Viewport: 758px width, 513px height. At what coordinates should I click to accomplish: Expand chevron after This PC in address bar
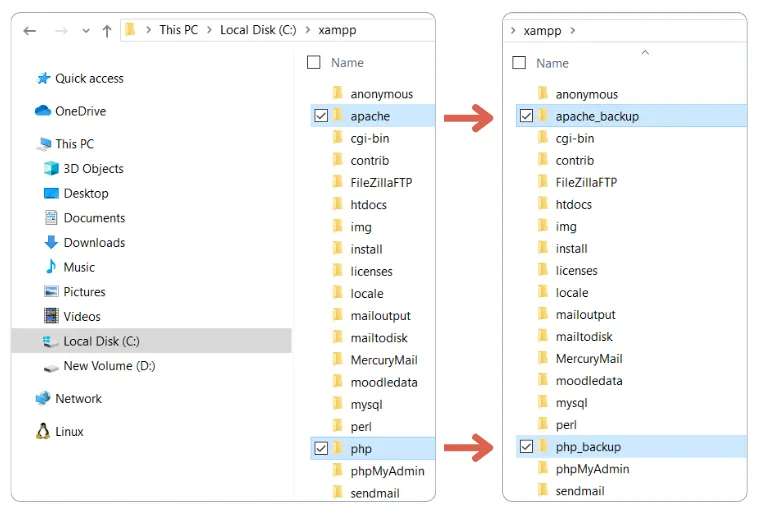pyautogui.click(x=209, y=30)
